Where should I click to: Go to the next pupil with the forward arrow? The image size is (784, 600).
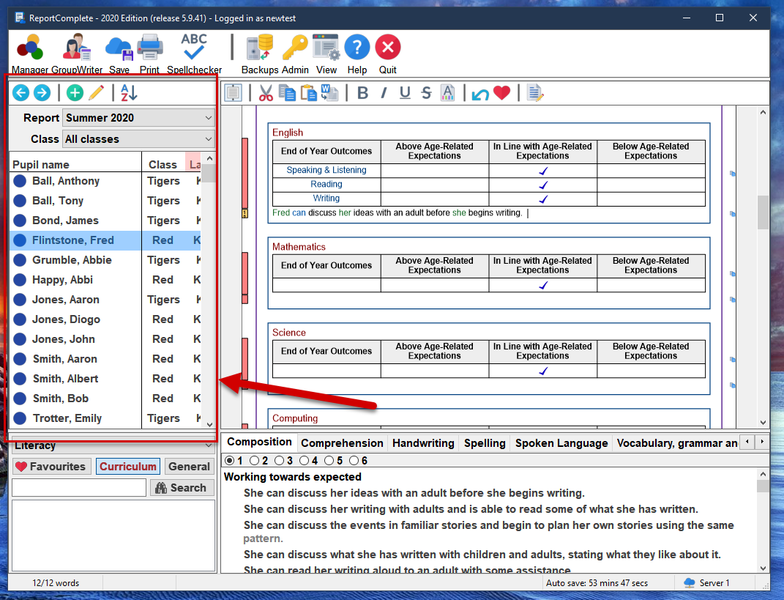click(x=42, y=92)
